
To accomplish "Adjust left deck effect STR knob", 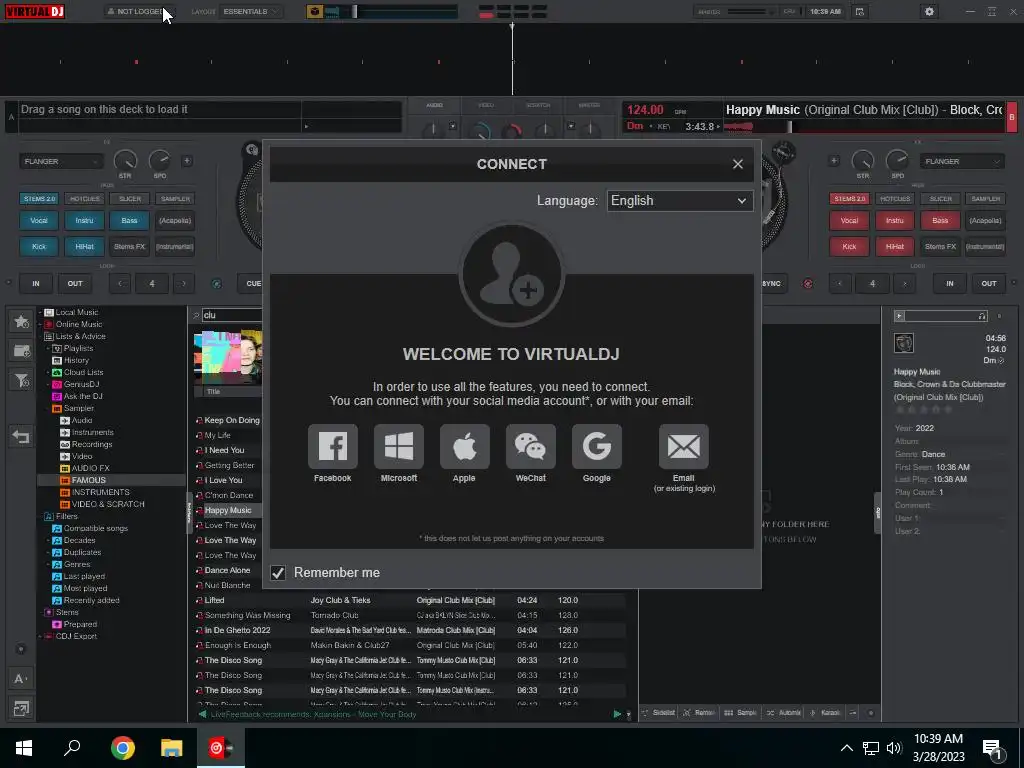I will 125,160.
